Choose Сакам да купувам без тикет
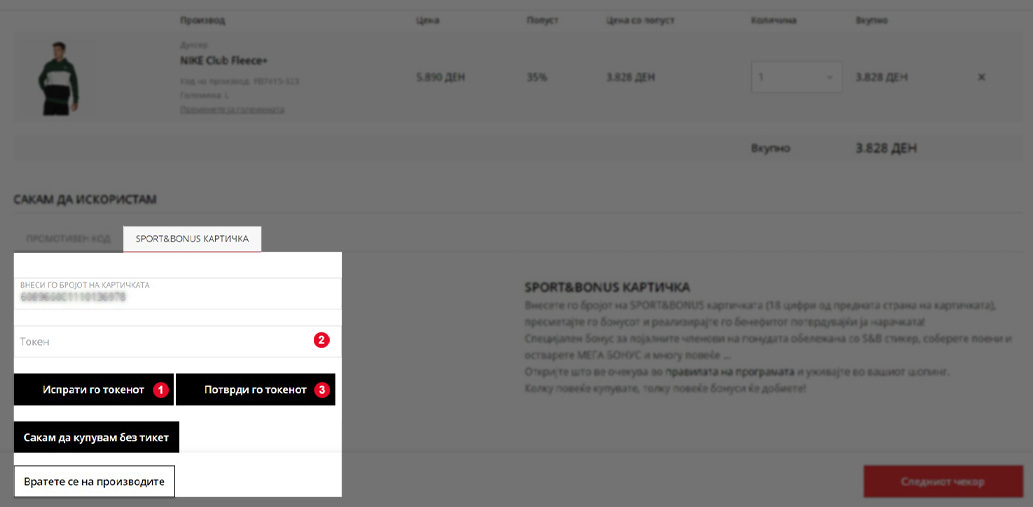This screenshot has height=507, width=1033. point(96,438)
